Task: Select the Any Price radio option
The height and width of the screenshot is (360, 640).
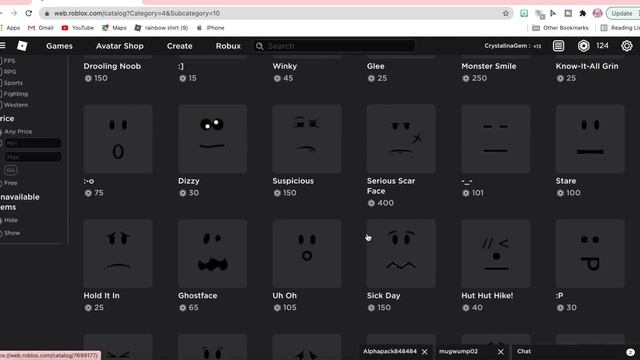Action: [1, 132]
